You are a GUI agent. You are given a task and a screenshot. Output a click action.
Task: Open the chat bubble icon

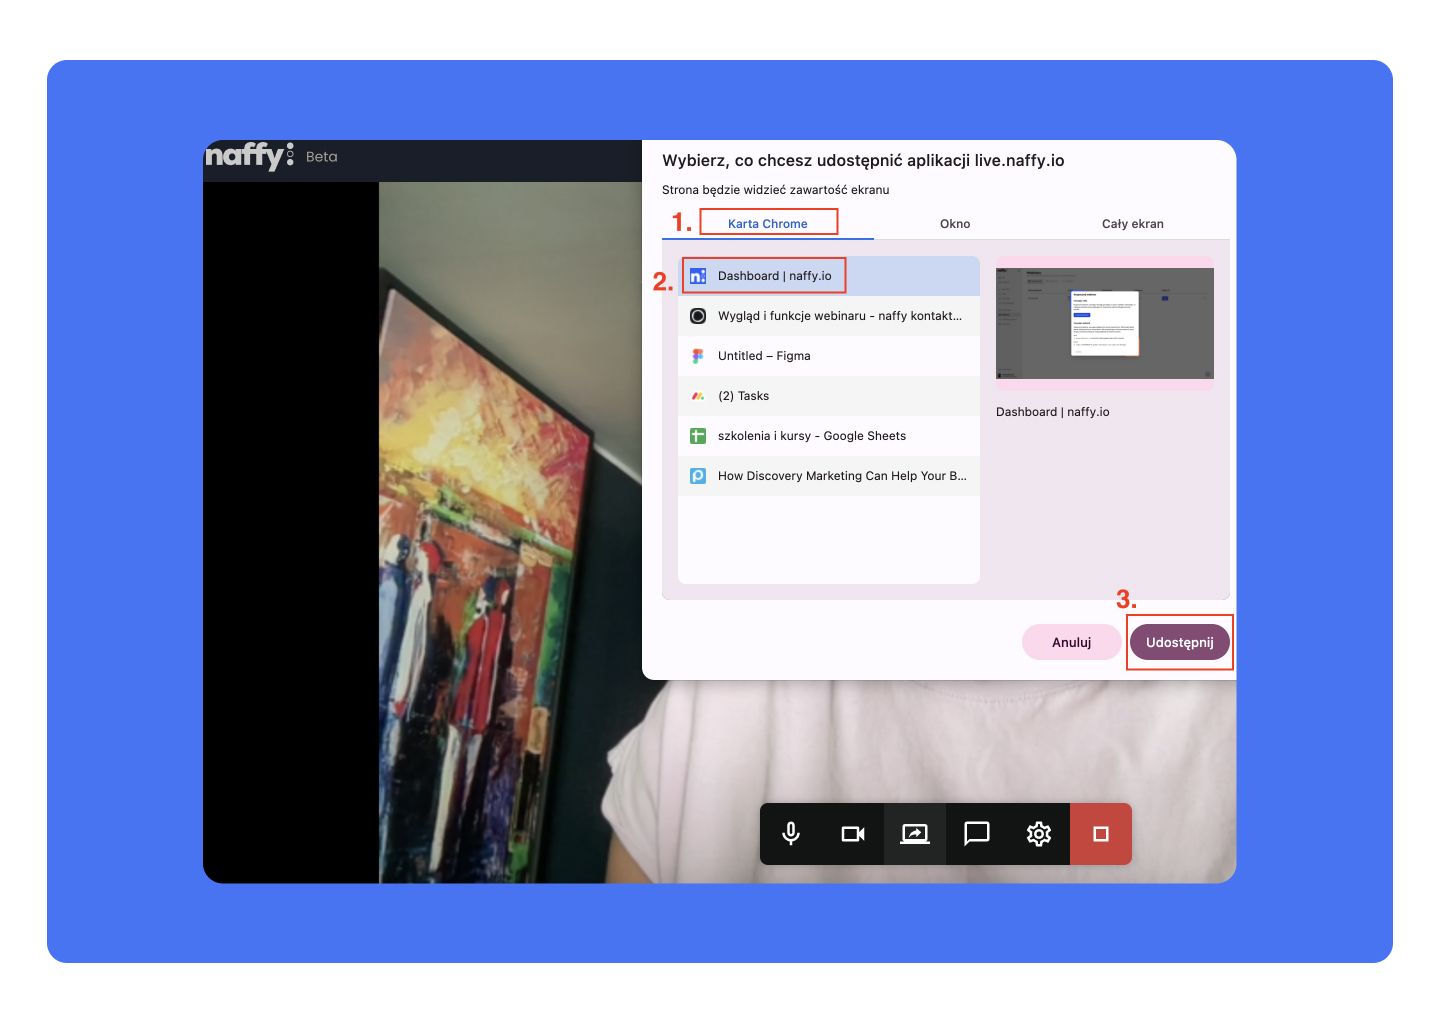[x=977, y=833]
